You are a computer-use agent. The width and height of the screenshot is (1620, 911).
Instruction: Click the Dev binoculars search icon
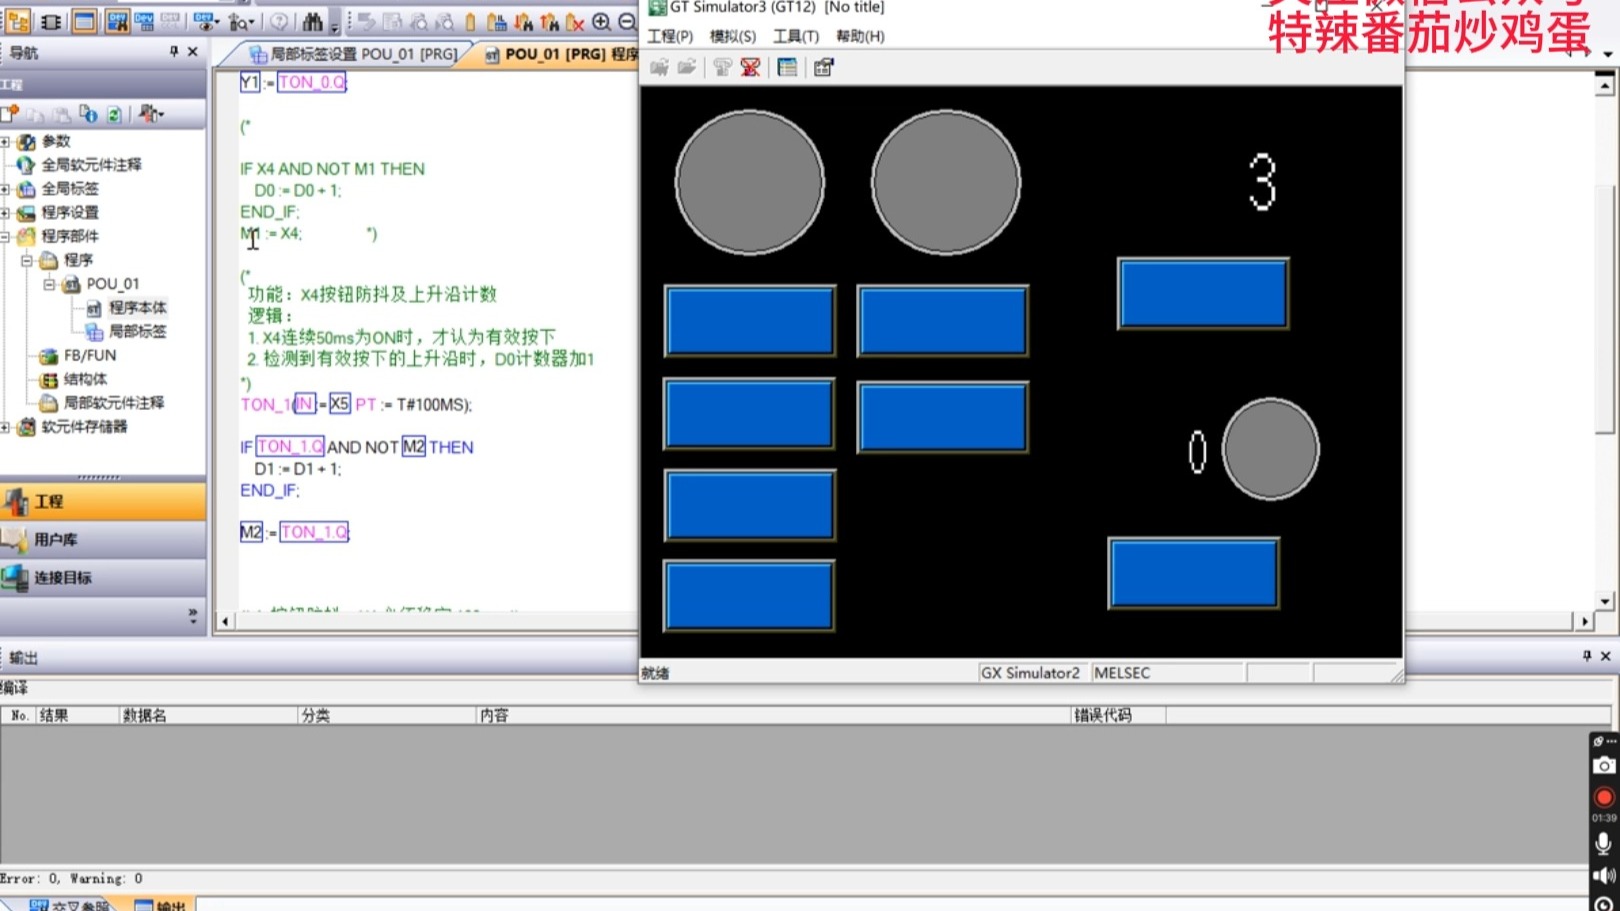click(x=117, y=21)
